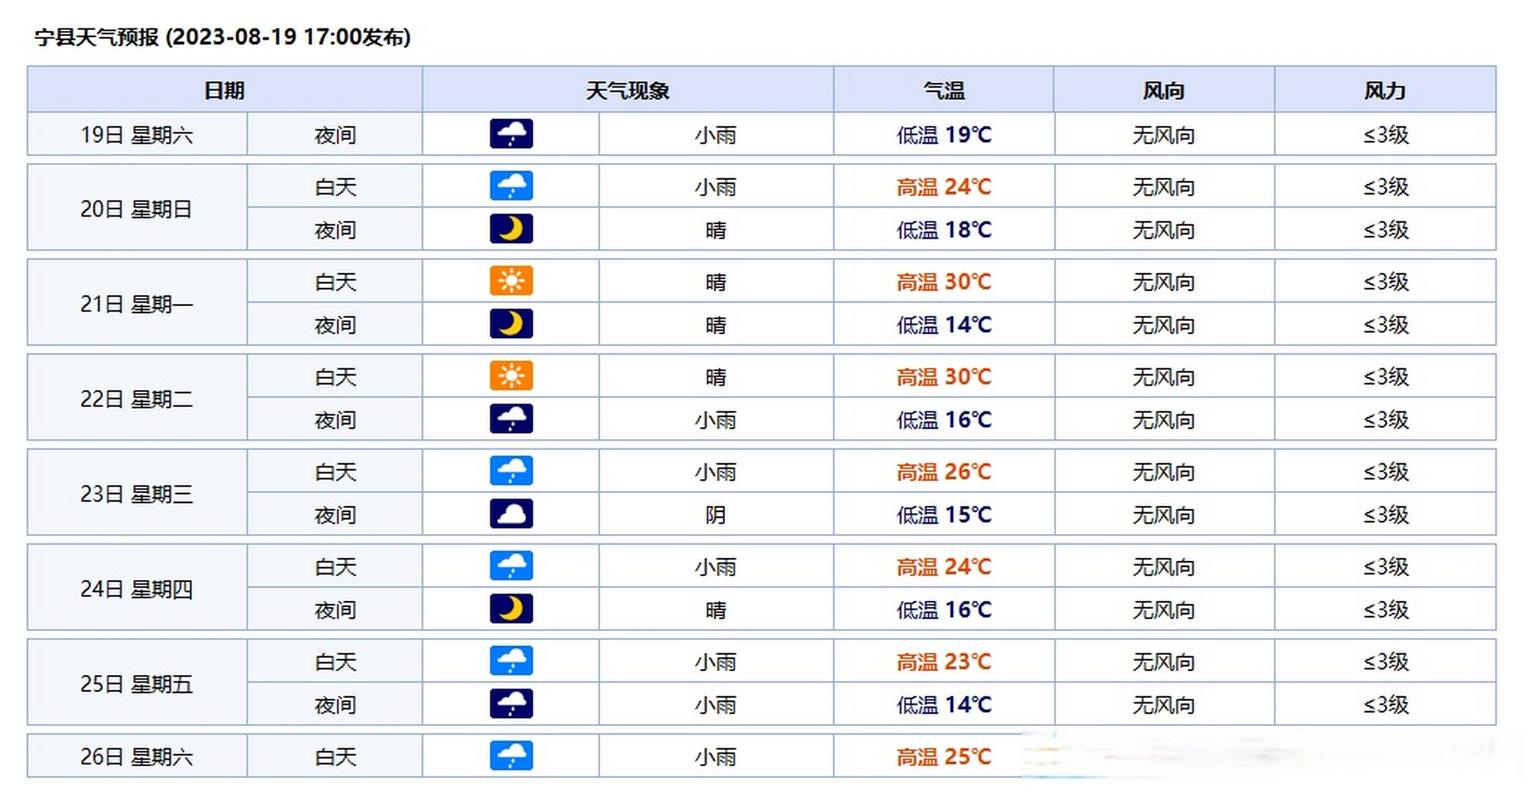Click 夜间 label in 19日 row
This screenshot has width=1528, height=800.
click(335, 135)
